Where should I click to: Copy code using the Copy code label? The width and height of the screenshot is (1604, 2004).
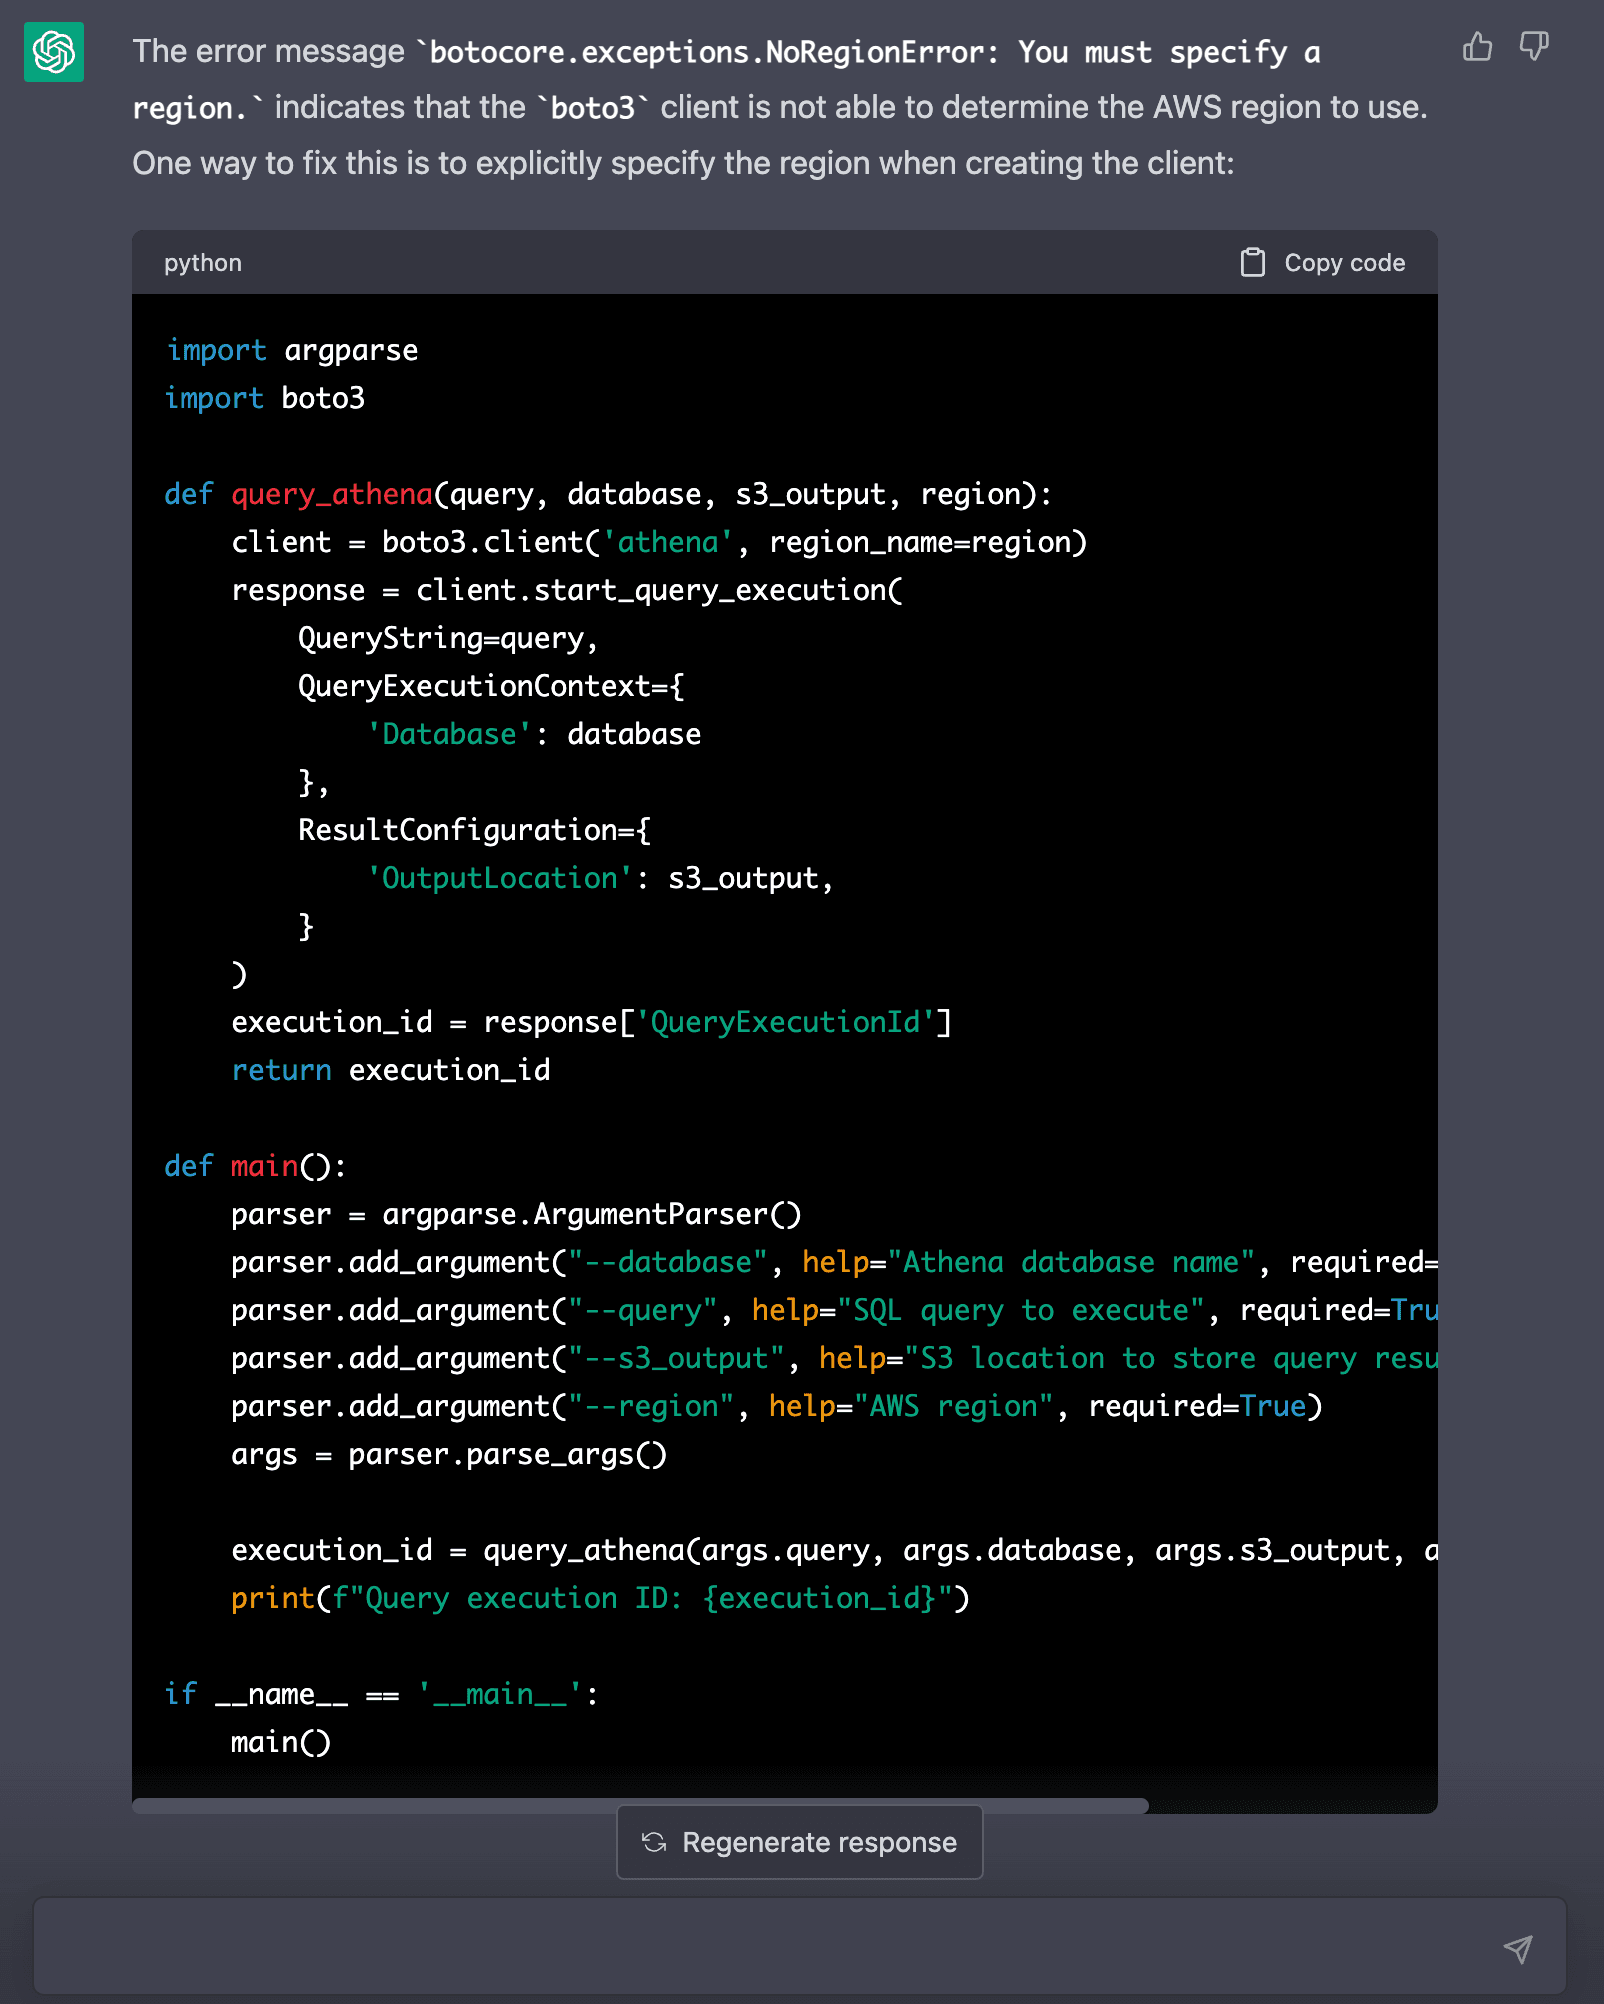[x=1344, y=263]
